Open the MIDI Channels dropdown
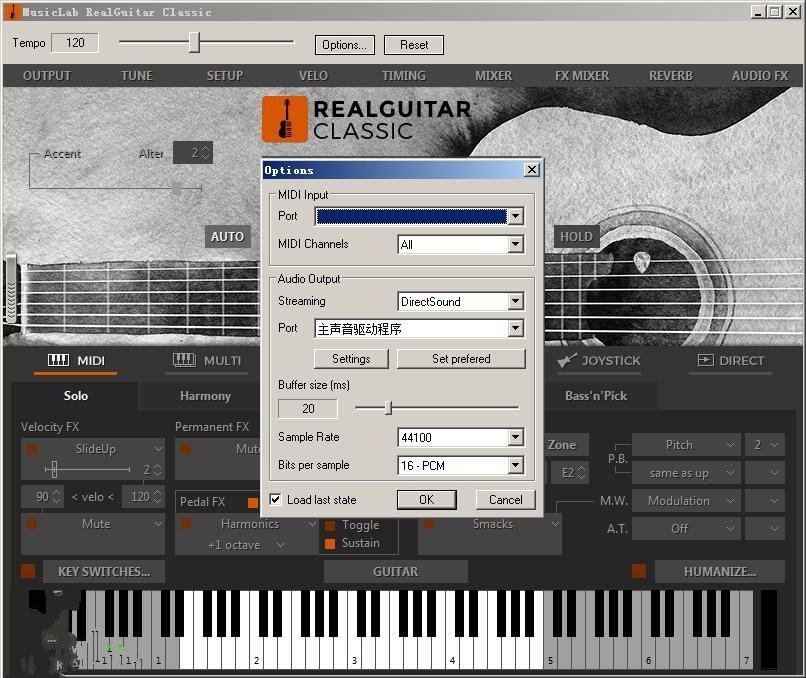Screen dimensions: 806x678 coord(516,244)
